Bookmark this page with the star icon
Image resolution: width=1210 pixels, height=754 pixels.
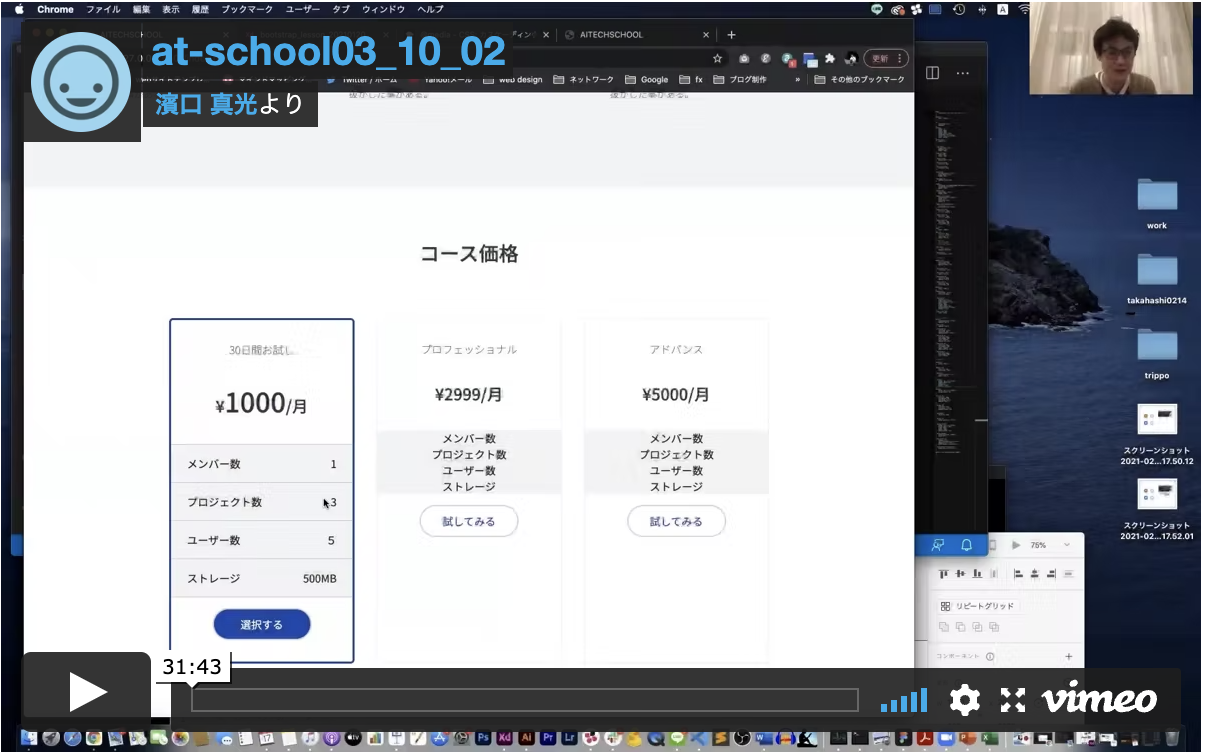click(717, 58)
